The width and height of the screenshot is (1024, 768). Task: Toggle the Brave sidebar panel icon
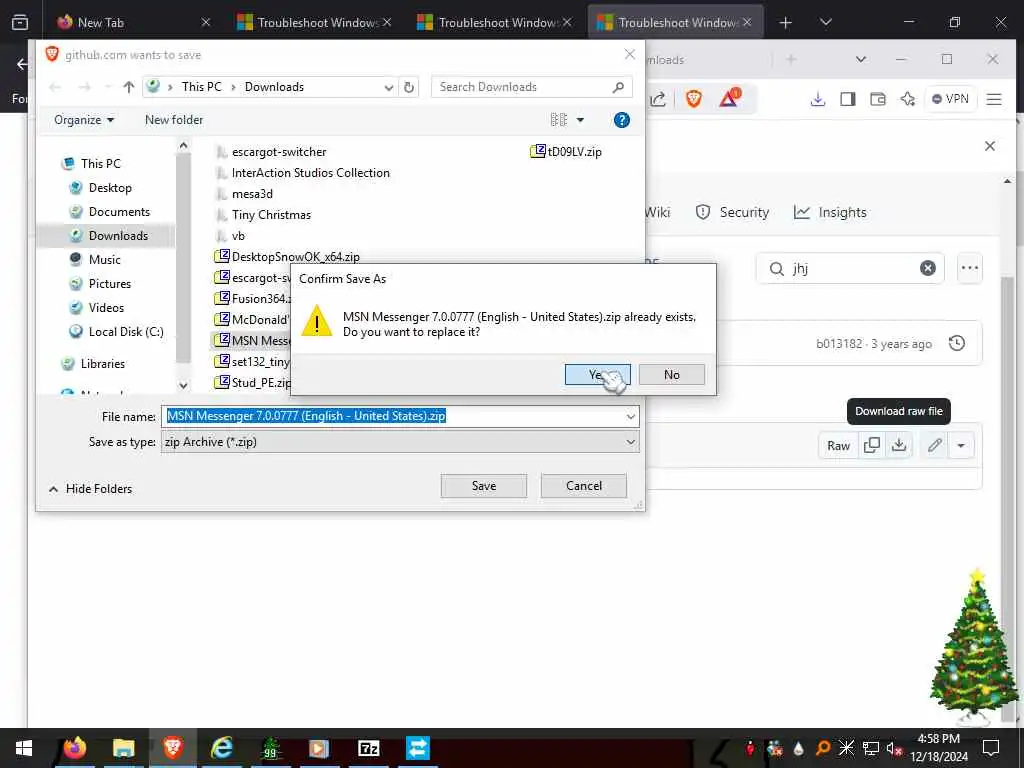[848, 99]
